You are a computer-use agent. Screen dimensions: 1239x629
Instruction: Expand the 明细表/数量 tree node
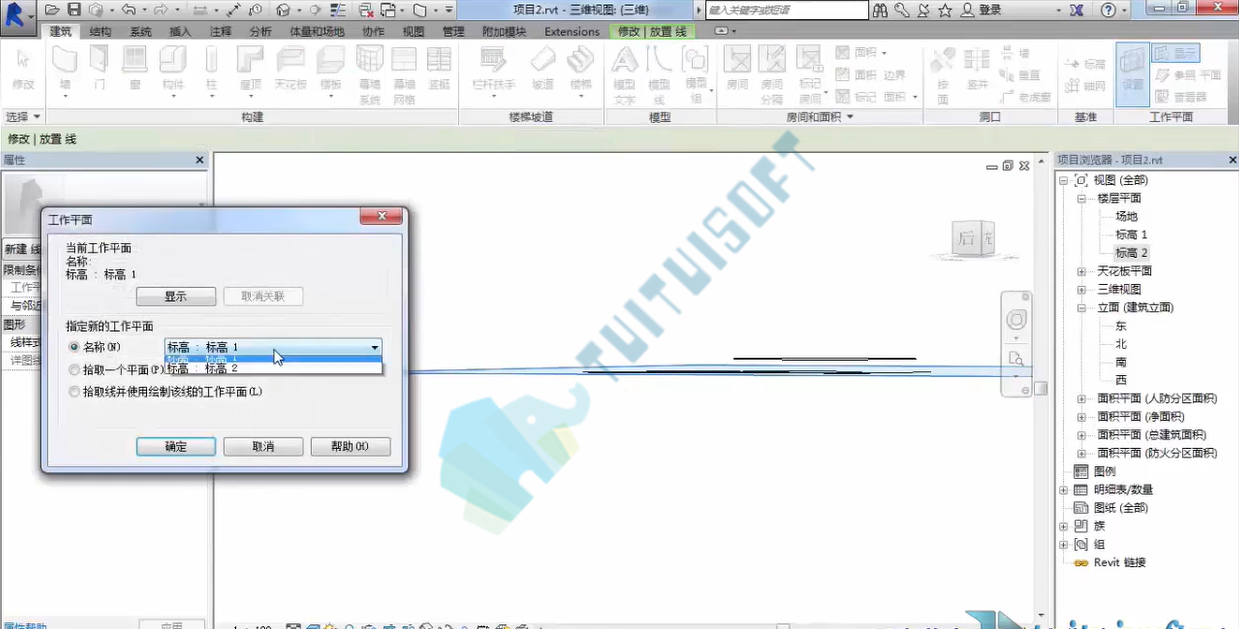pyautogui.click(x=1064, y=490)
